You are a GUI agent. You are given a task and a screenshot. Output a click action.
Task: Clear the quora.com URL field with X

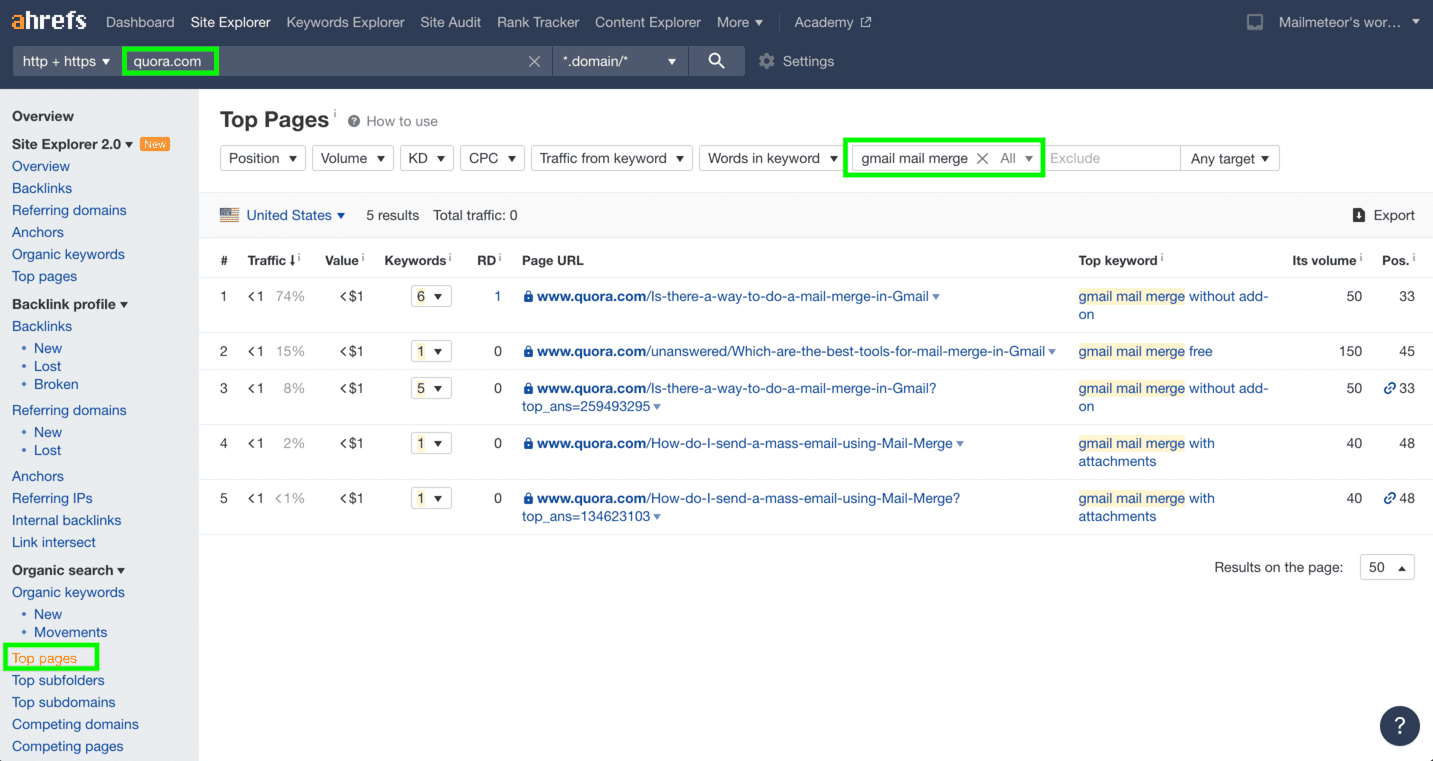click(x=535, y=61)
